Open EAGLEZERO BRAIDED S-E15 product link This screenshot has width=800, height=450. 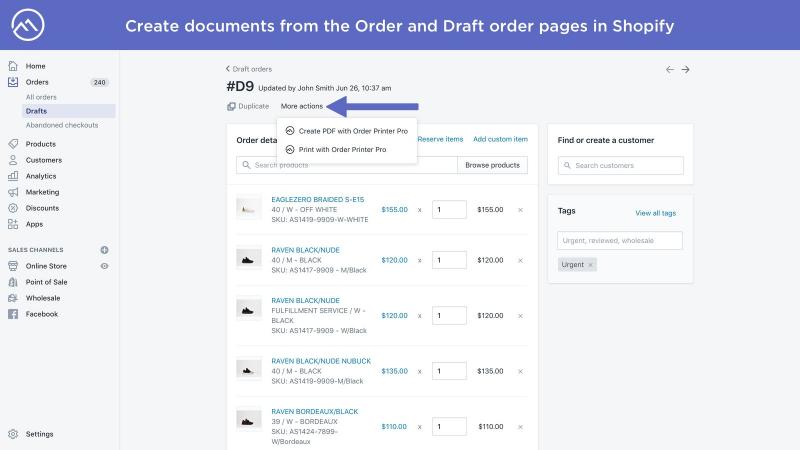click(x=318, y=199)
